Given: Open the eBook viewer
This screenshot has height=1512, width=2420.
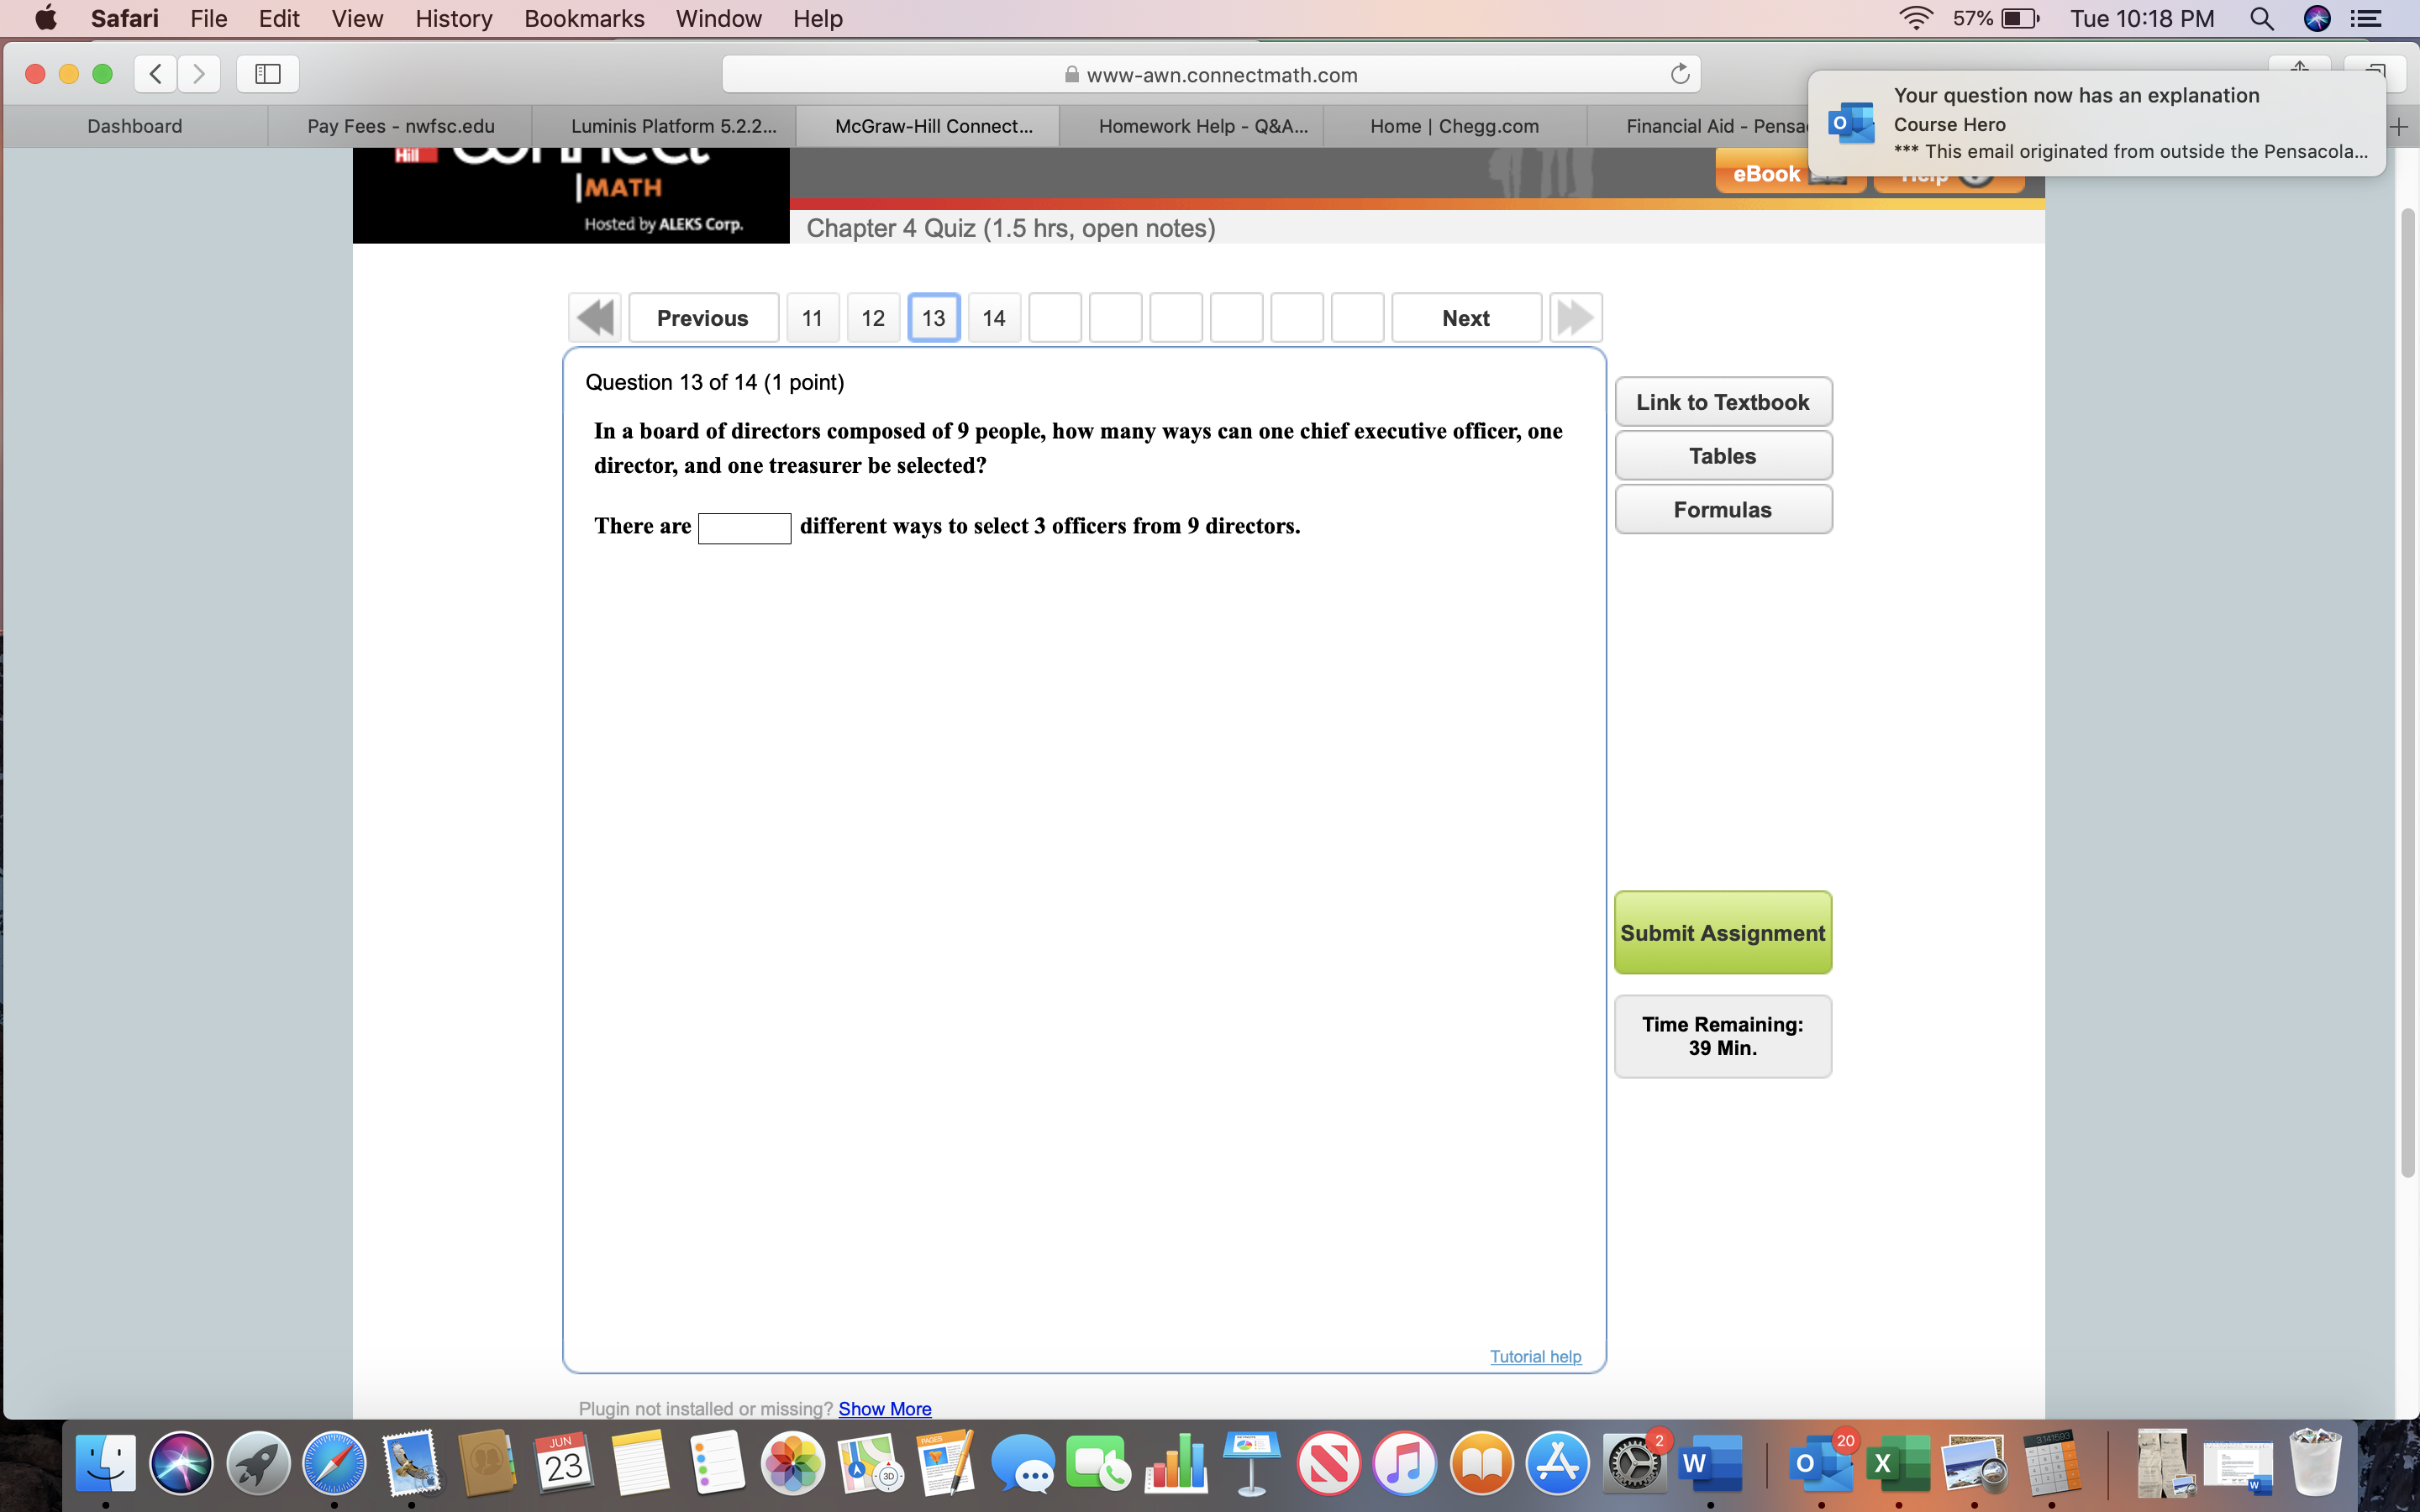Looking at the screenshot, I should click(x=1788, y=172).
